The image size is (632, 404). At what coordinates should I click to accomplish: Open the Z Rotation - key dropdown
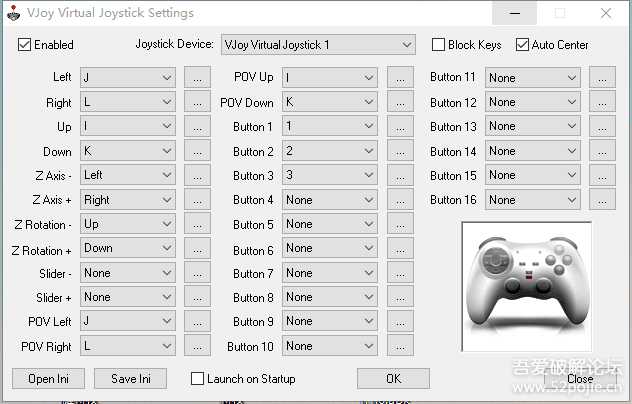[128, 224]
